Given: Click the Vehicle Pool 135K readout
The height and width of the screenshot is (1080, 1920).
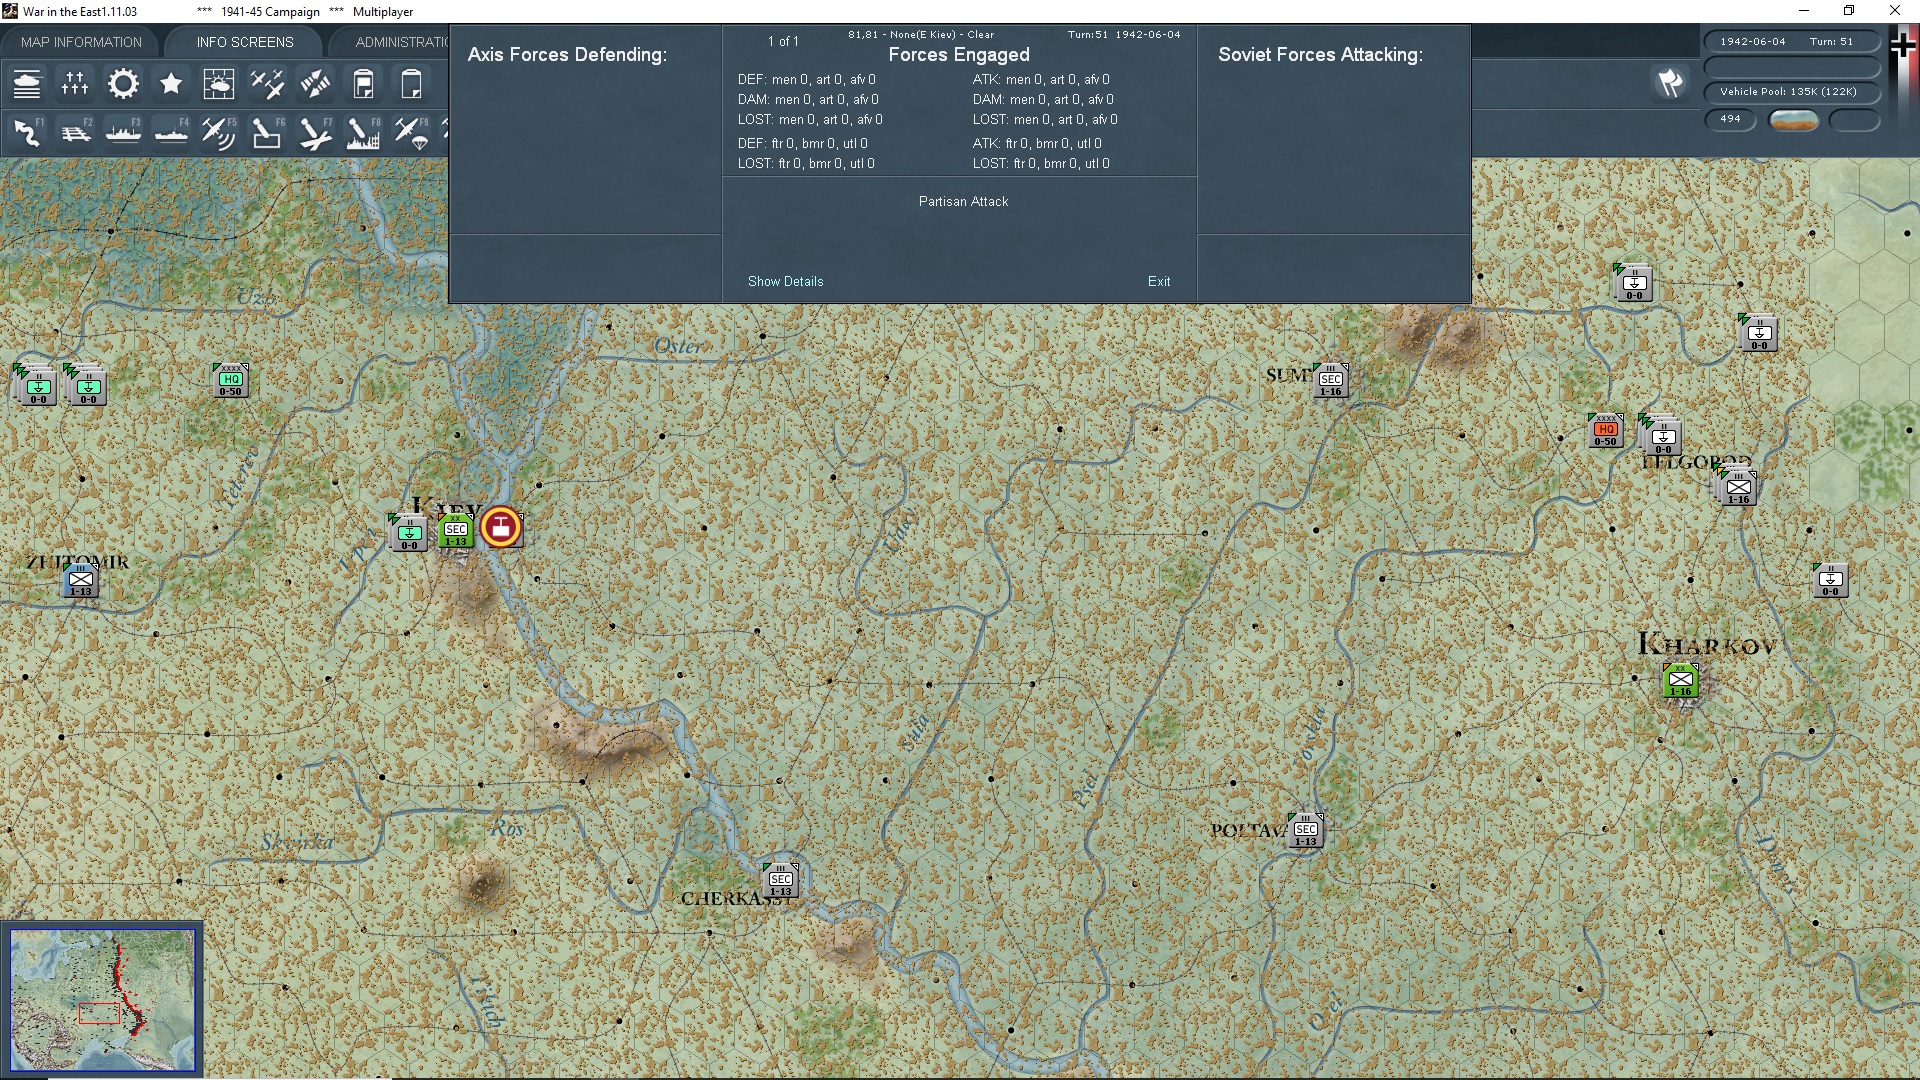Looking at the screenshot, I should coord(1792,92).
